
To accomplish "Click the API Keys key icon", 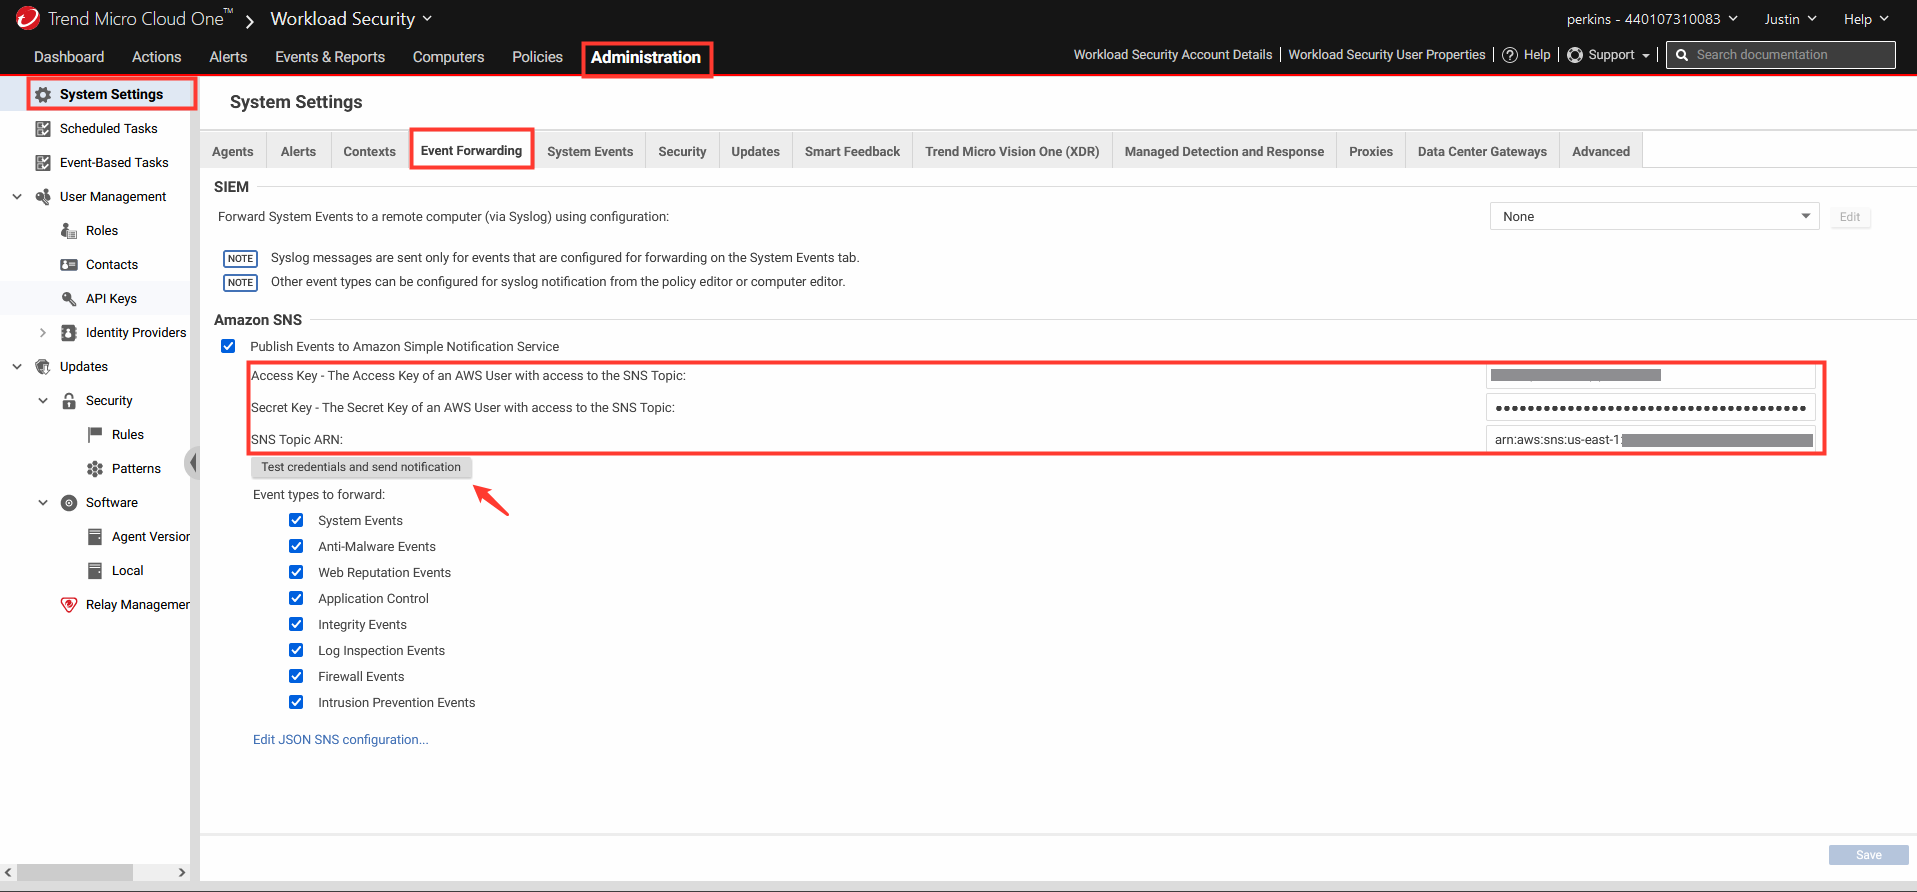I will tap(69, 299).
